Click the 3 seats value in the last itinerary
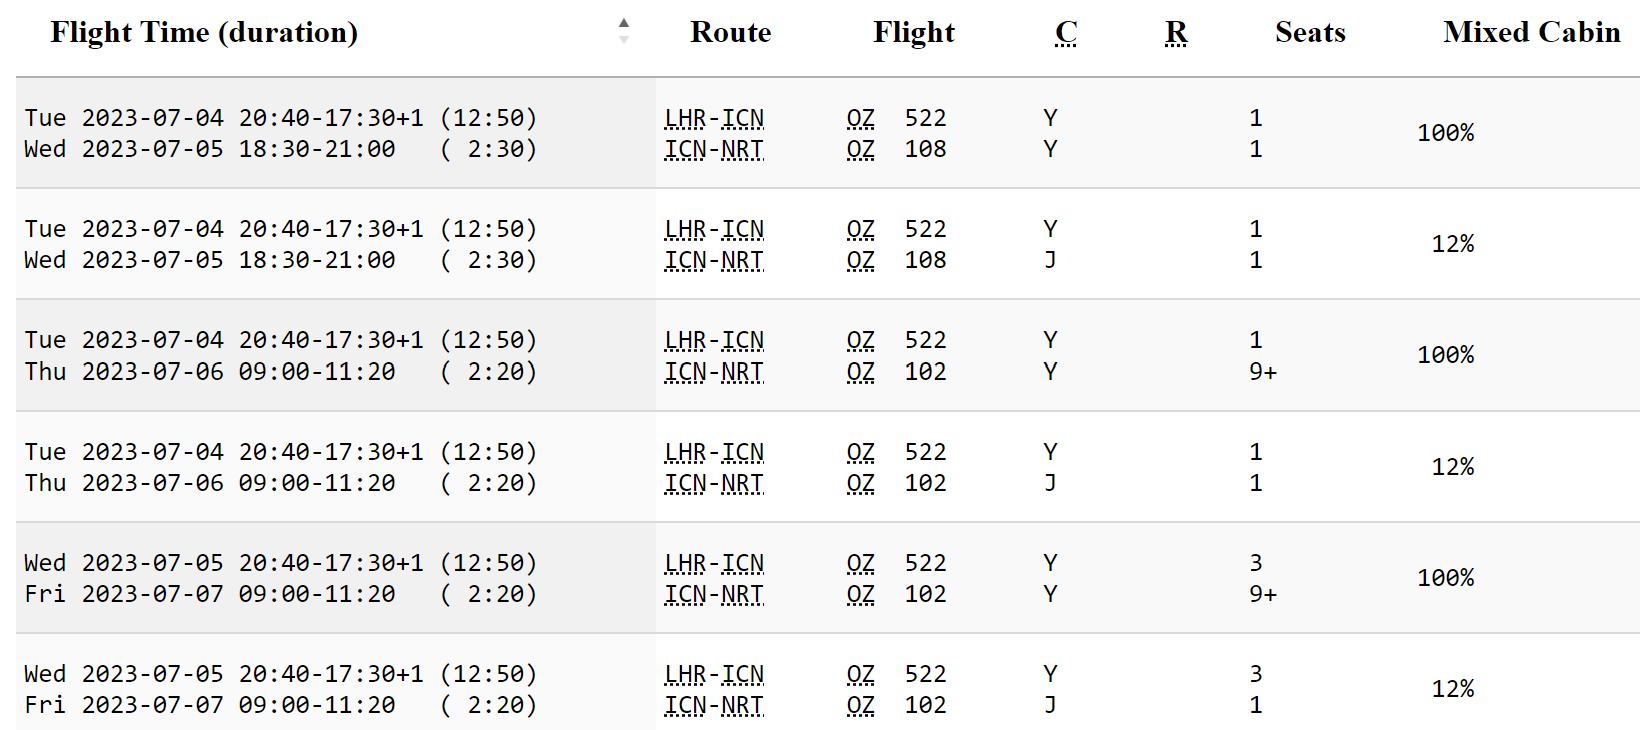1640x730 pixels. pyautogui.click(x=1256, y=674)
